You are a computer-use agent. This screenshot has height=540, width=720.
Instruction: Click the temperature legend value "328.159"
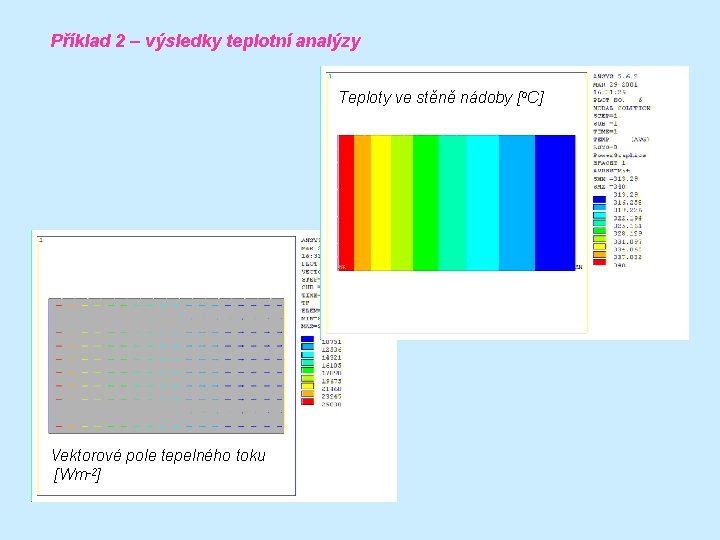pos(627,234)
